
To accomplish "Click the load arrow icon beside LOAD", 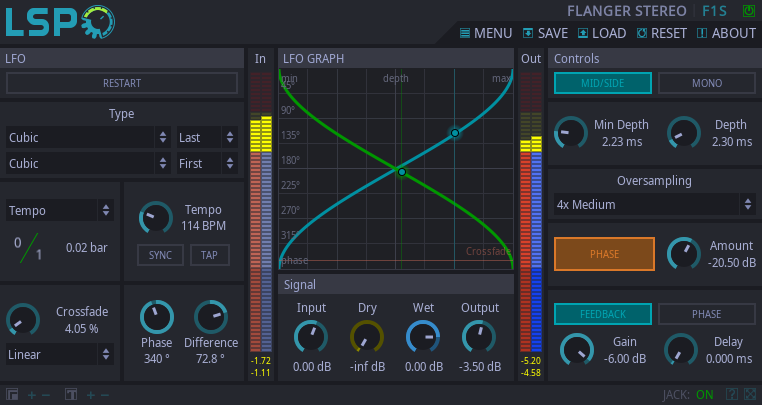I will pos(583,33).
